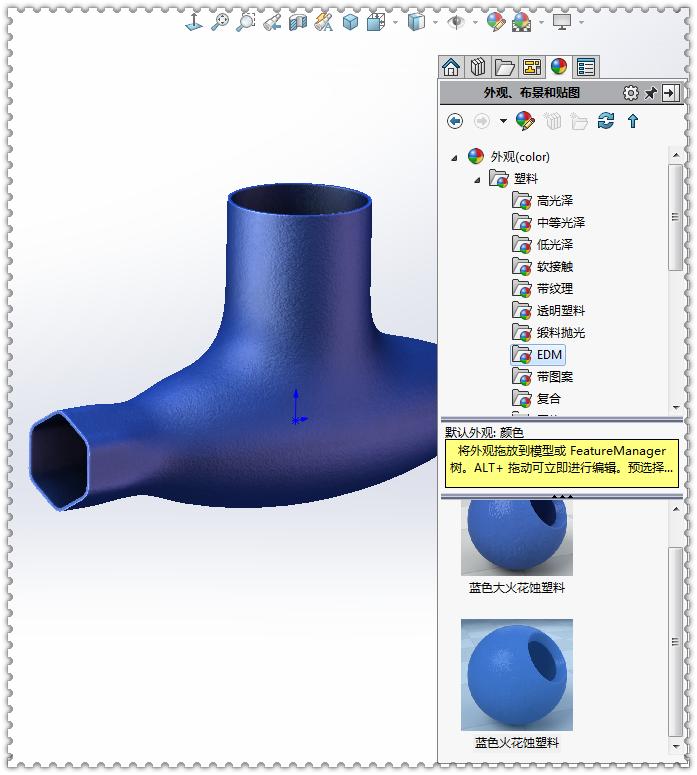
Task: Pin the task pane with pushpin icon
Action: (651, 93)
